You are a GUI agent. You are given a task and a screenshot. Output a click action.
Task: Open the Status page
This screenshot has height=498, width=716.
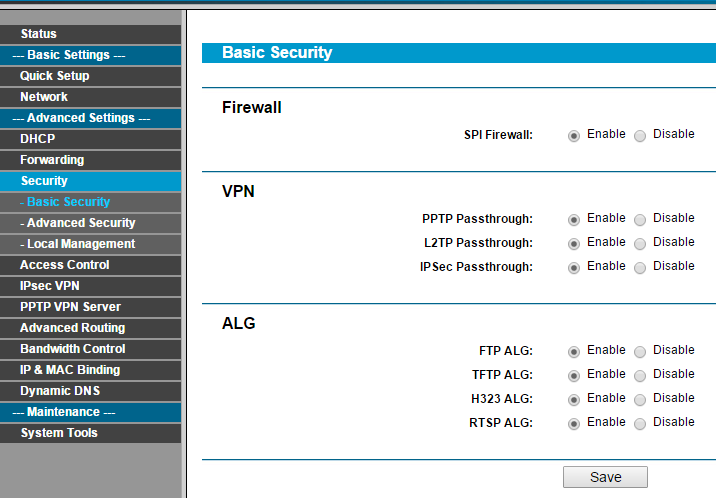(x=39, y=34)
